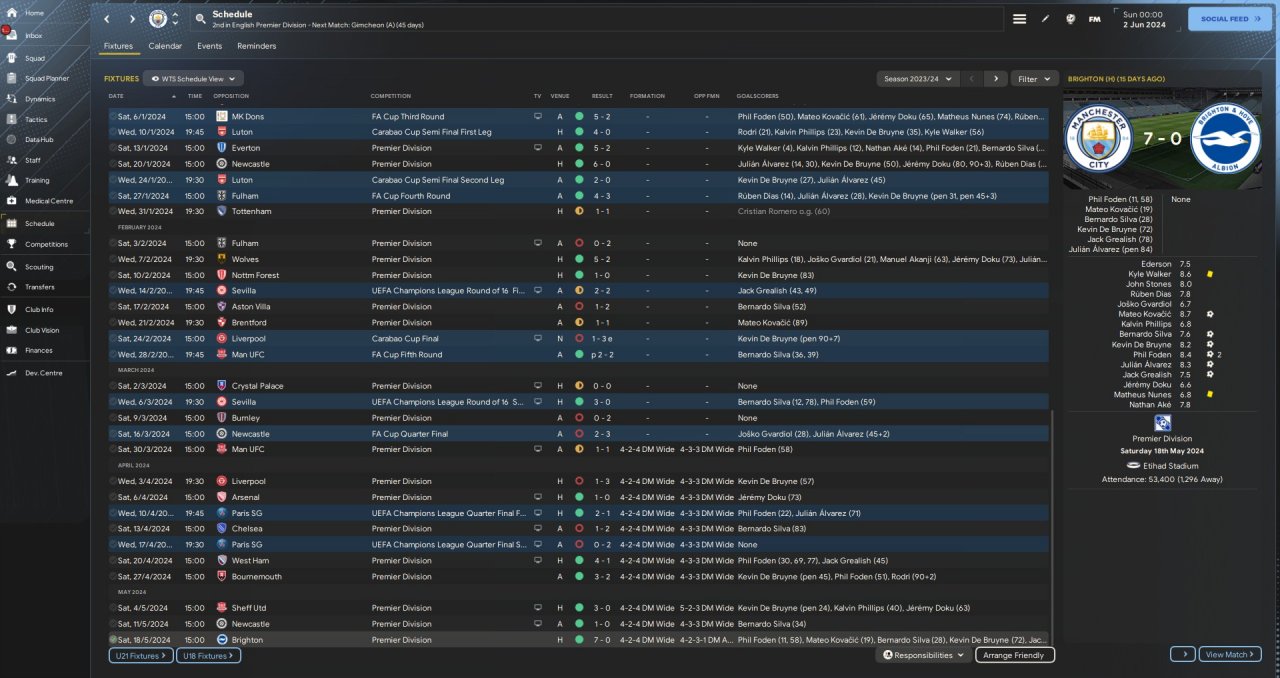Sort fixtures by the Date column header
The height and width of the screenshot is (678, 1280).
click(x=116, y=96)
